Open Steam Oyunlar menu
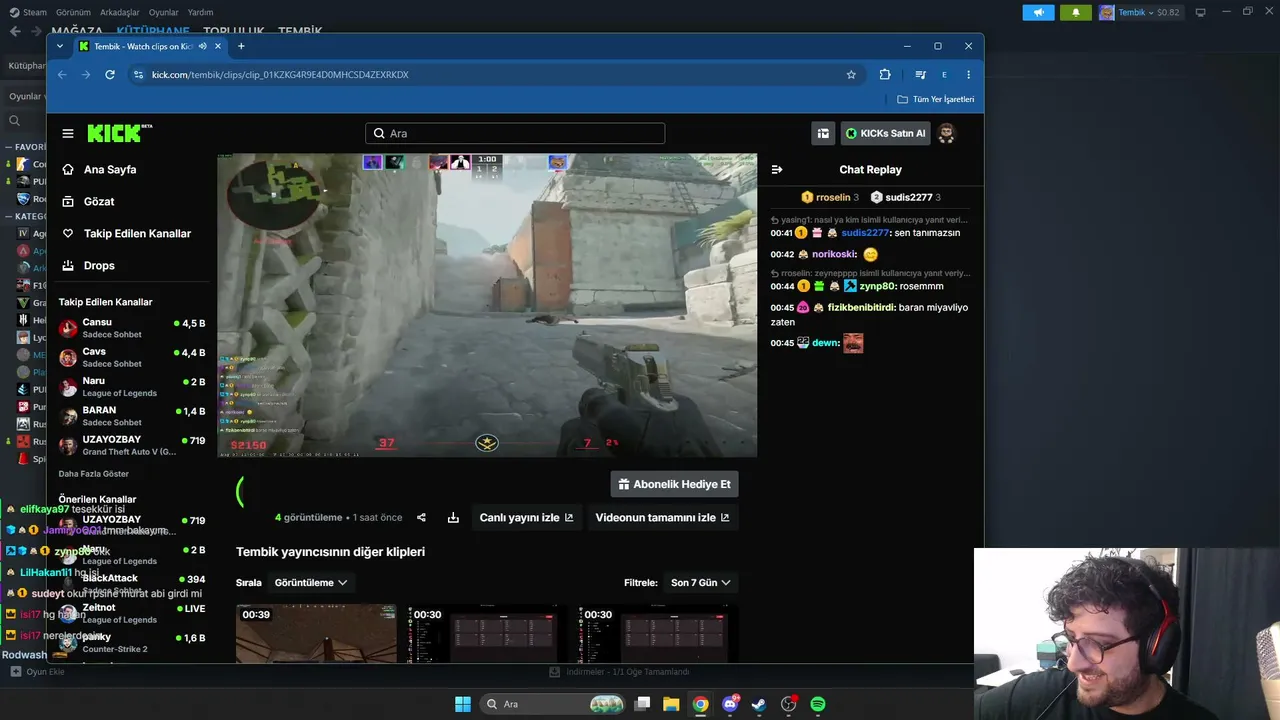Viewport: 1280px width, 720px height. [x=163, y=12]
